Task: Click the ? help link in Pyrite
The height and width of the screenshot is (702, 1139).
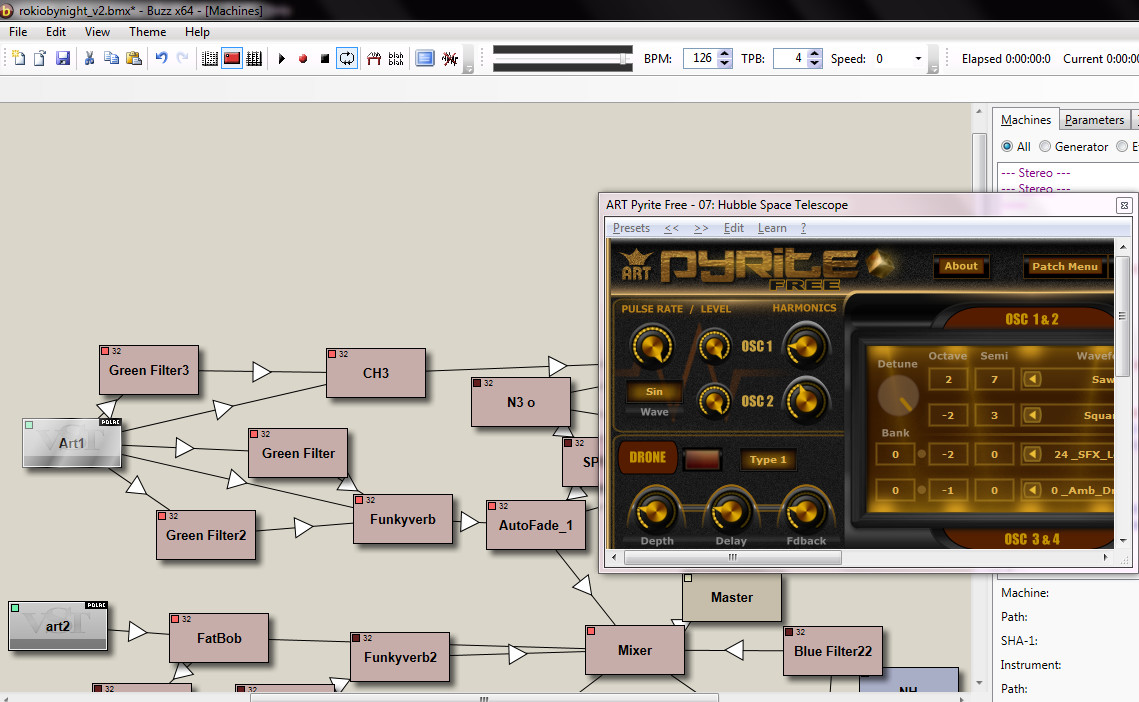Action: (x=803, y=228)
